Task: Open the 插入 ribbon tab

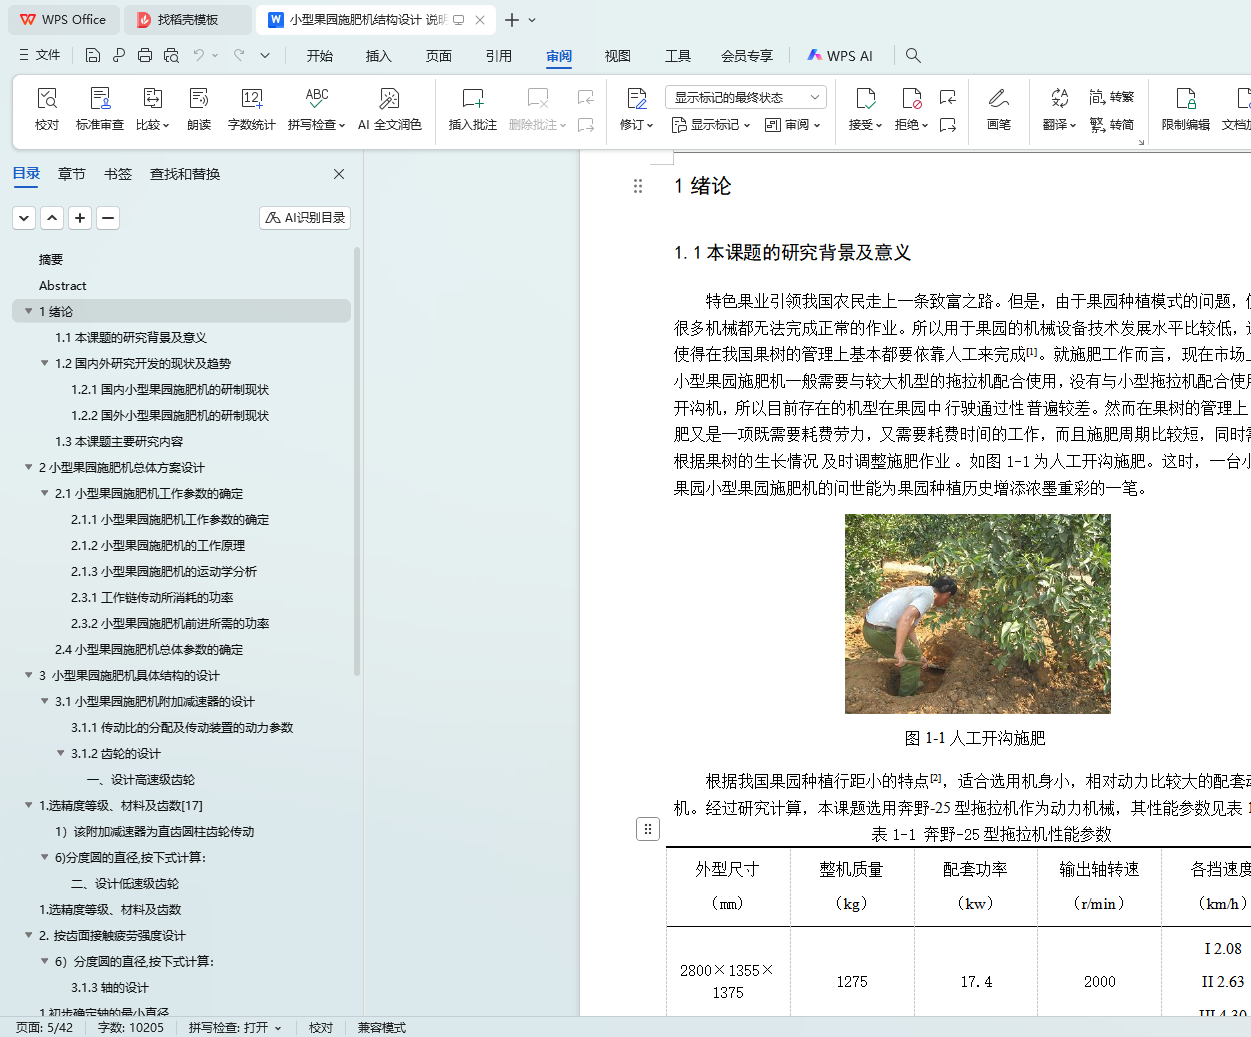Action: click(x=379, y=56)
